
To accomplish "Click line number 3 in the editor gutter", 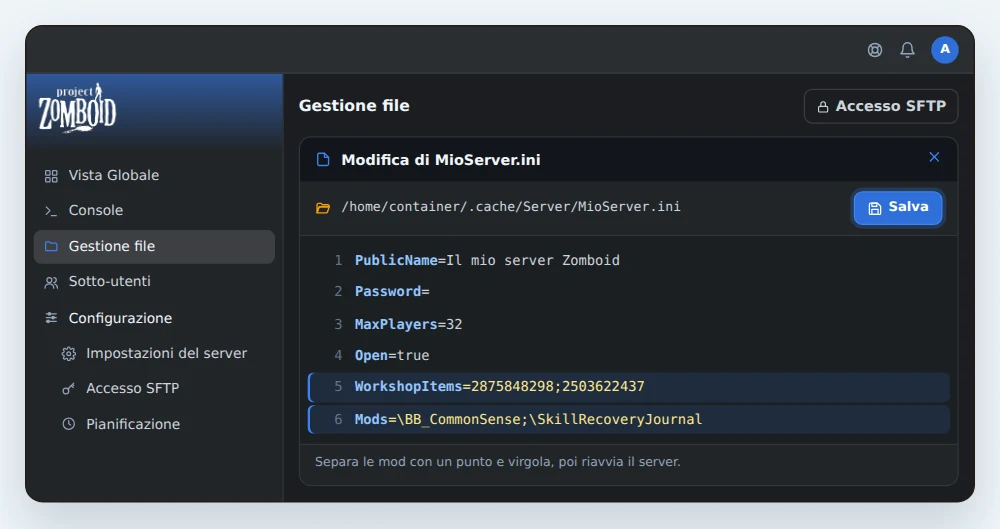I will (x=338, y=324).
